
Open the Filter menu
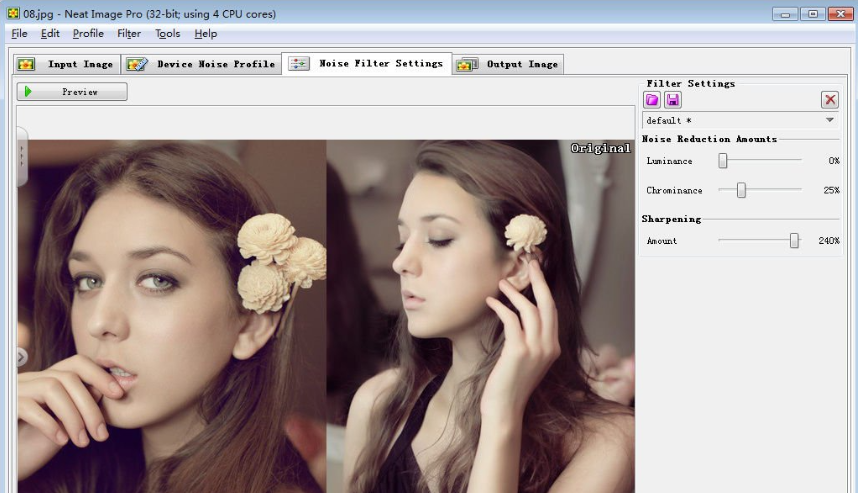[x=129, y=33]
